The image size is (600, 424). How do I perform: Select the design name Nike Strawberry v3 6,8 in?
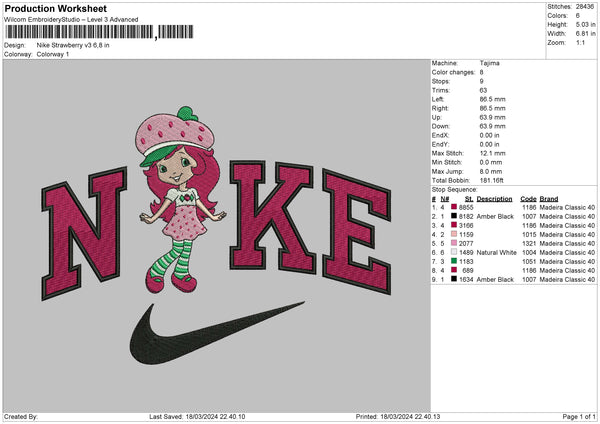point(73,45)
